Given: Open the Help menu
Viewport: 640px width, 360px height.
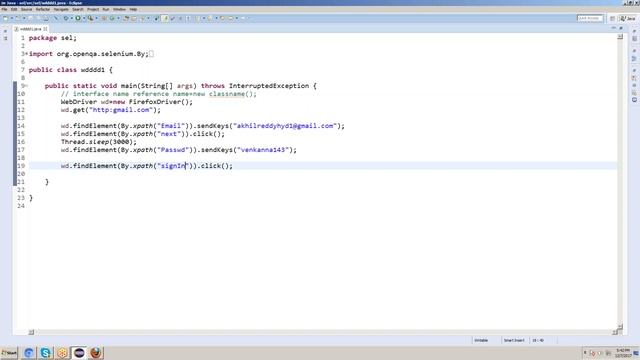Looking at the screenshot, I should pyautogui.click(x=133, y=9).
